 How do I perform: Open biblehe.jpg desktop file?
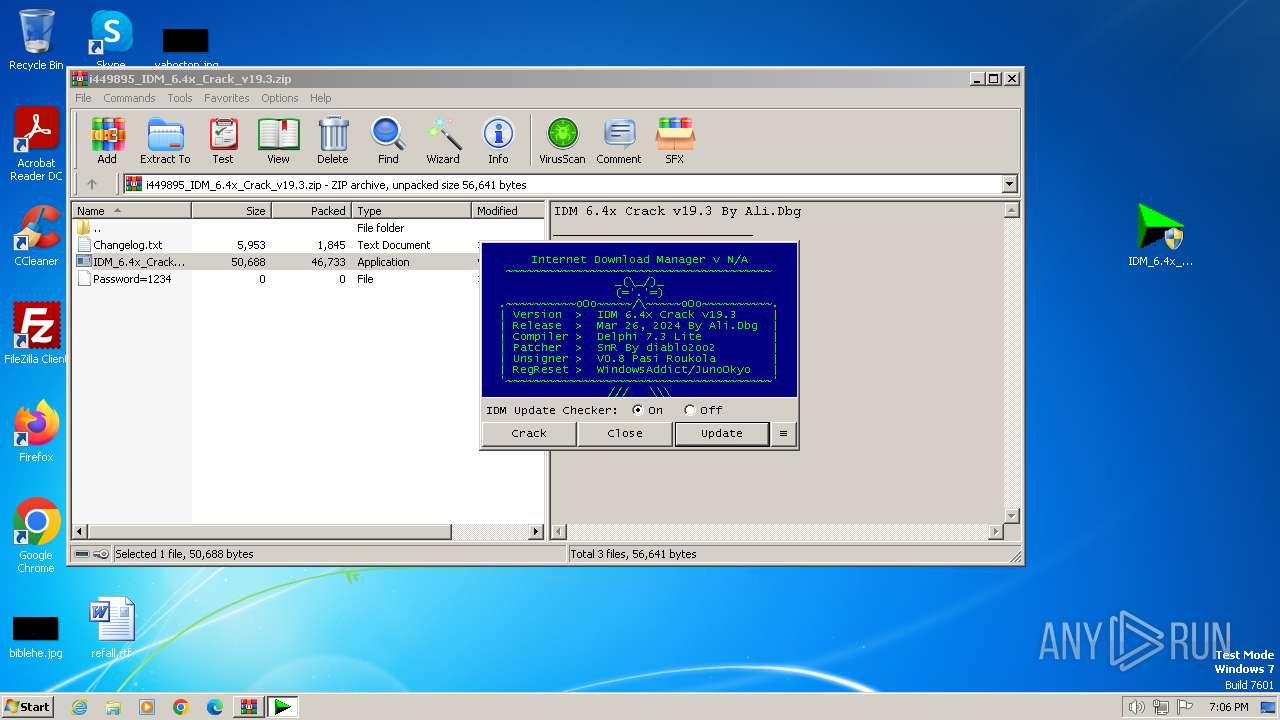(36, 638)
